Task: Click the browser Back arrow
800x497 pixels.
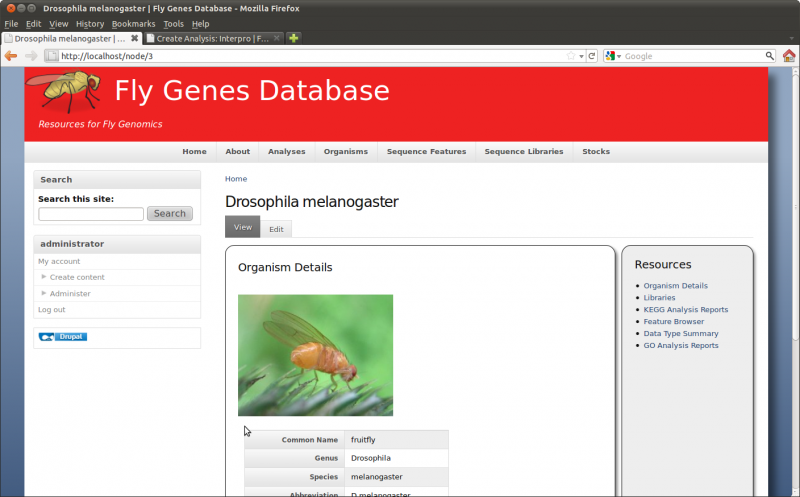Action: 11,56
